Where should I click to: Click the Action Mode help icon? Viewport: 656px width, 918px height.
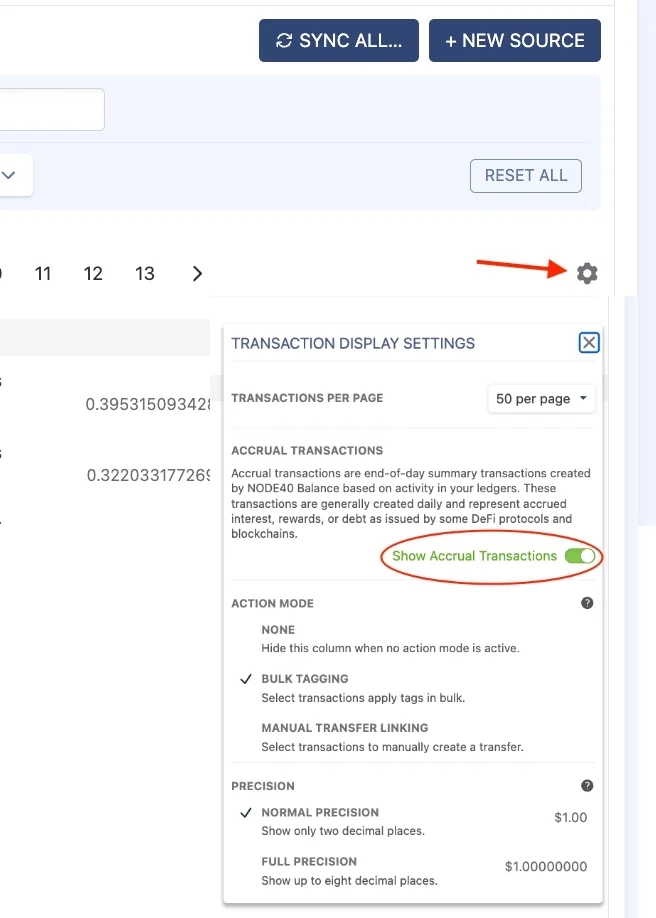pyautogui.click(x=587, y=603)
